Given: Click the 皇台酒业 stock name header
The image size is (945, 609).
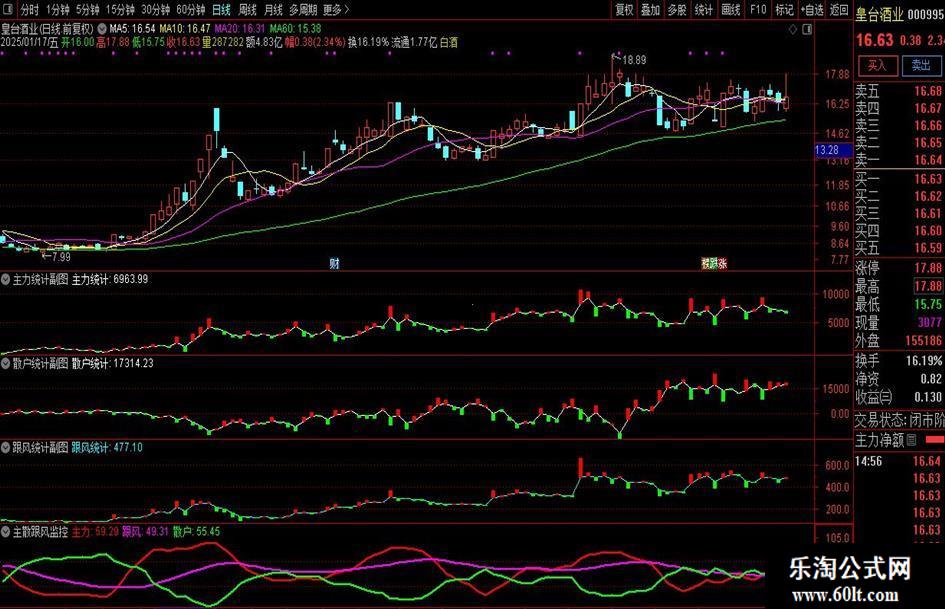Looking at the screenshot, I should (x=879, y=15).
